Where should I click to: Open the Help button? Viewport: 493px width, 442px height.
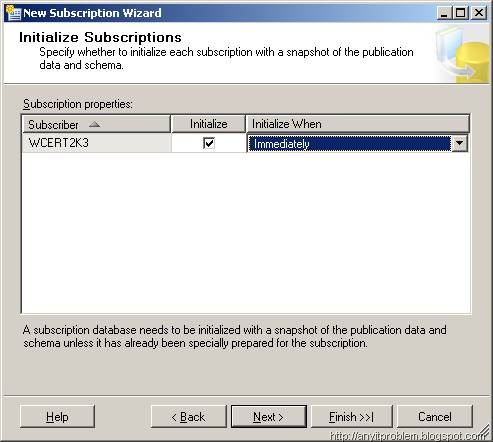click(x=57, y=417)
